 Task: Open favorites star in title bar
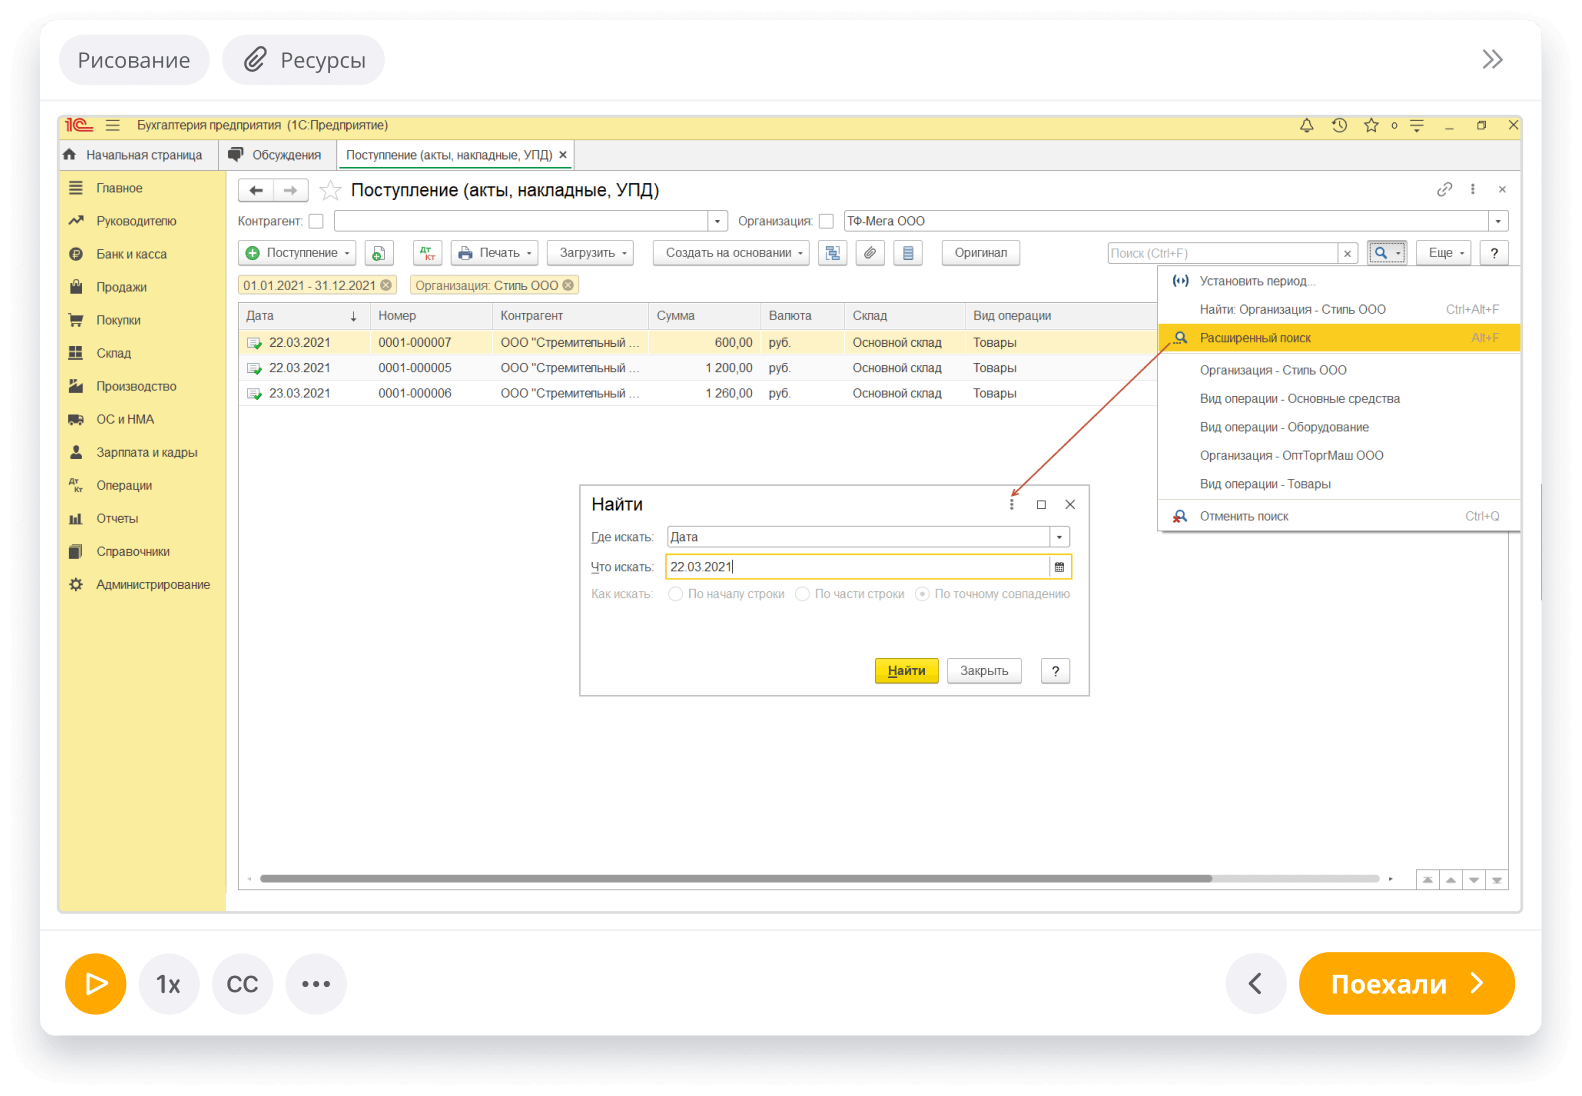[x=1371, y=125]
